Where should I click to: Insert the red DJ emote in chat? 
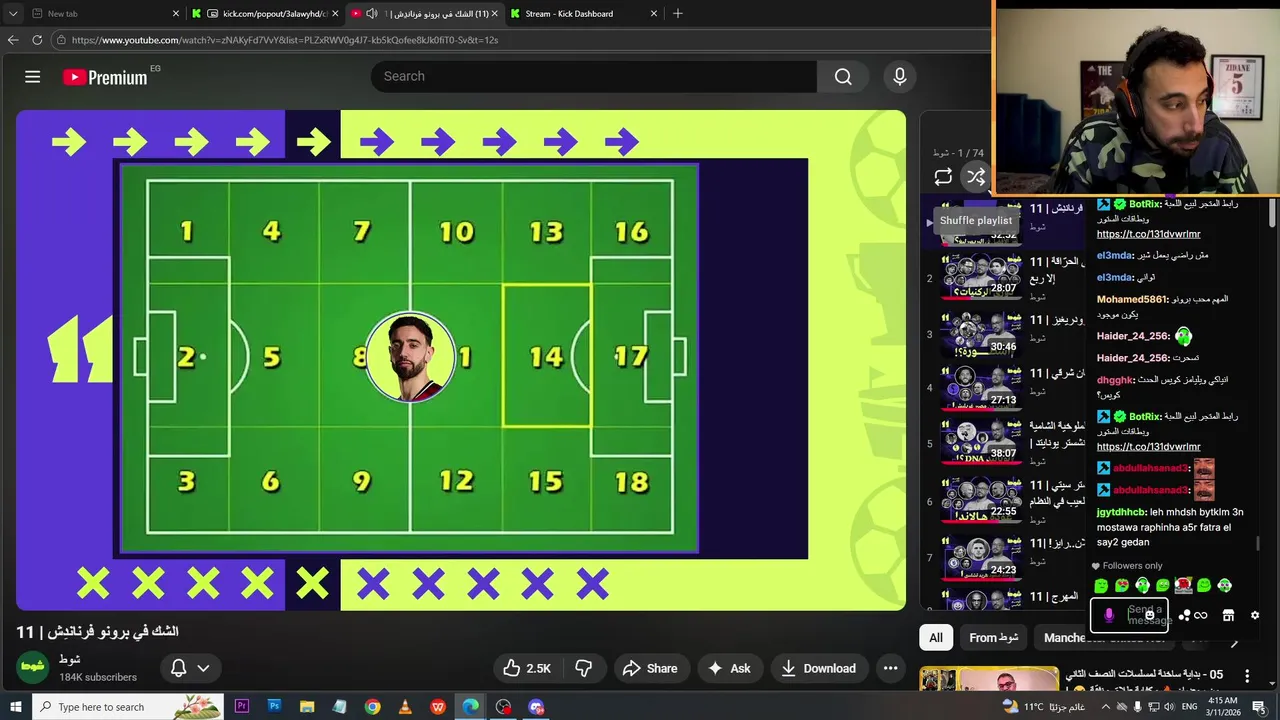tap(1183, 585)
